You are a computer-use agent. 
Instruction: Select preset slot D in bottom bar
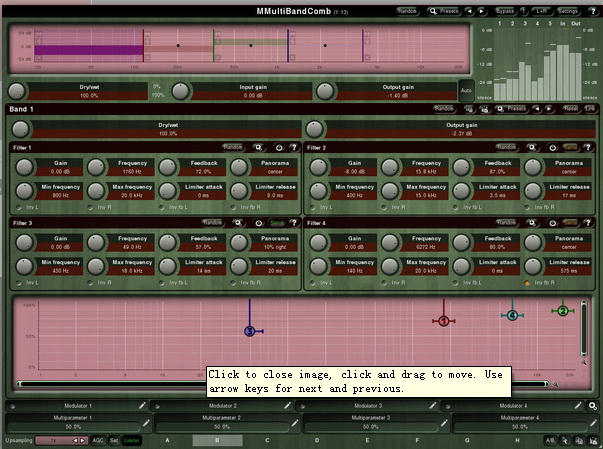317,440
